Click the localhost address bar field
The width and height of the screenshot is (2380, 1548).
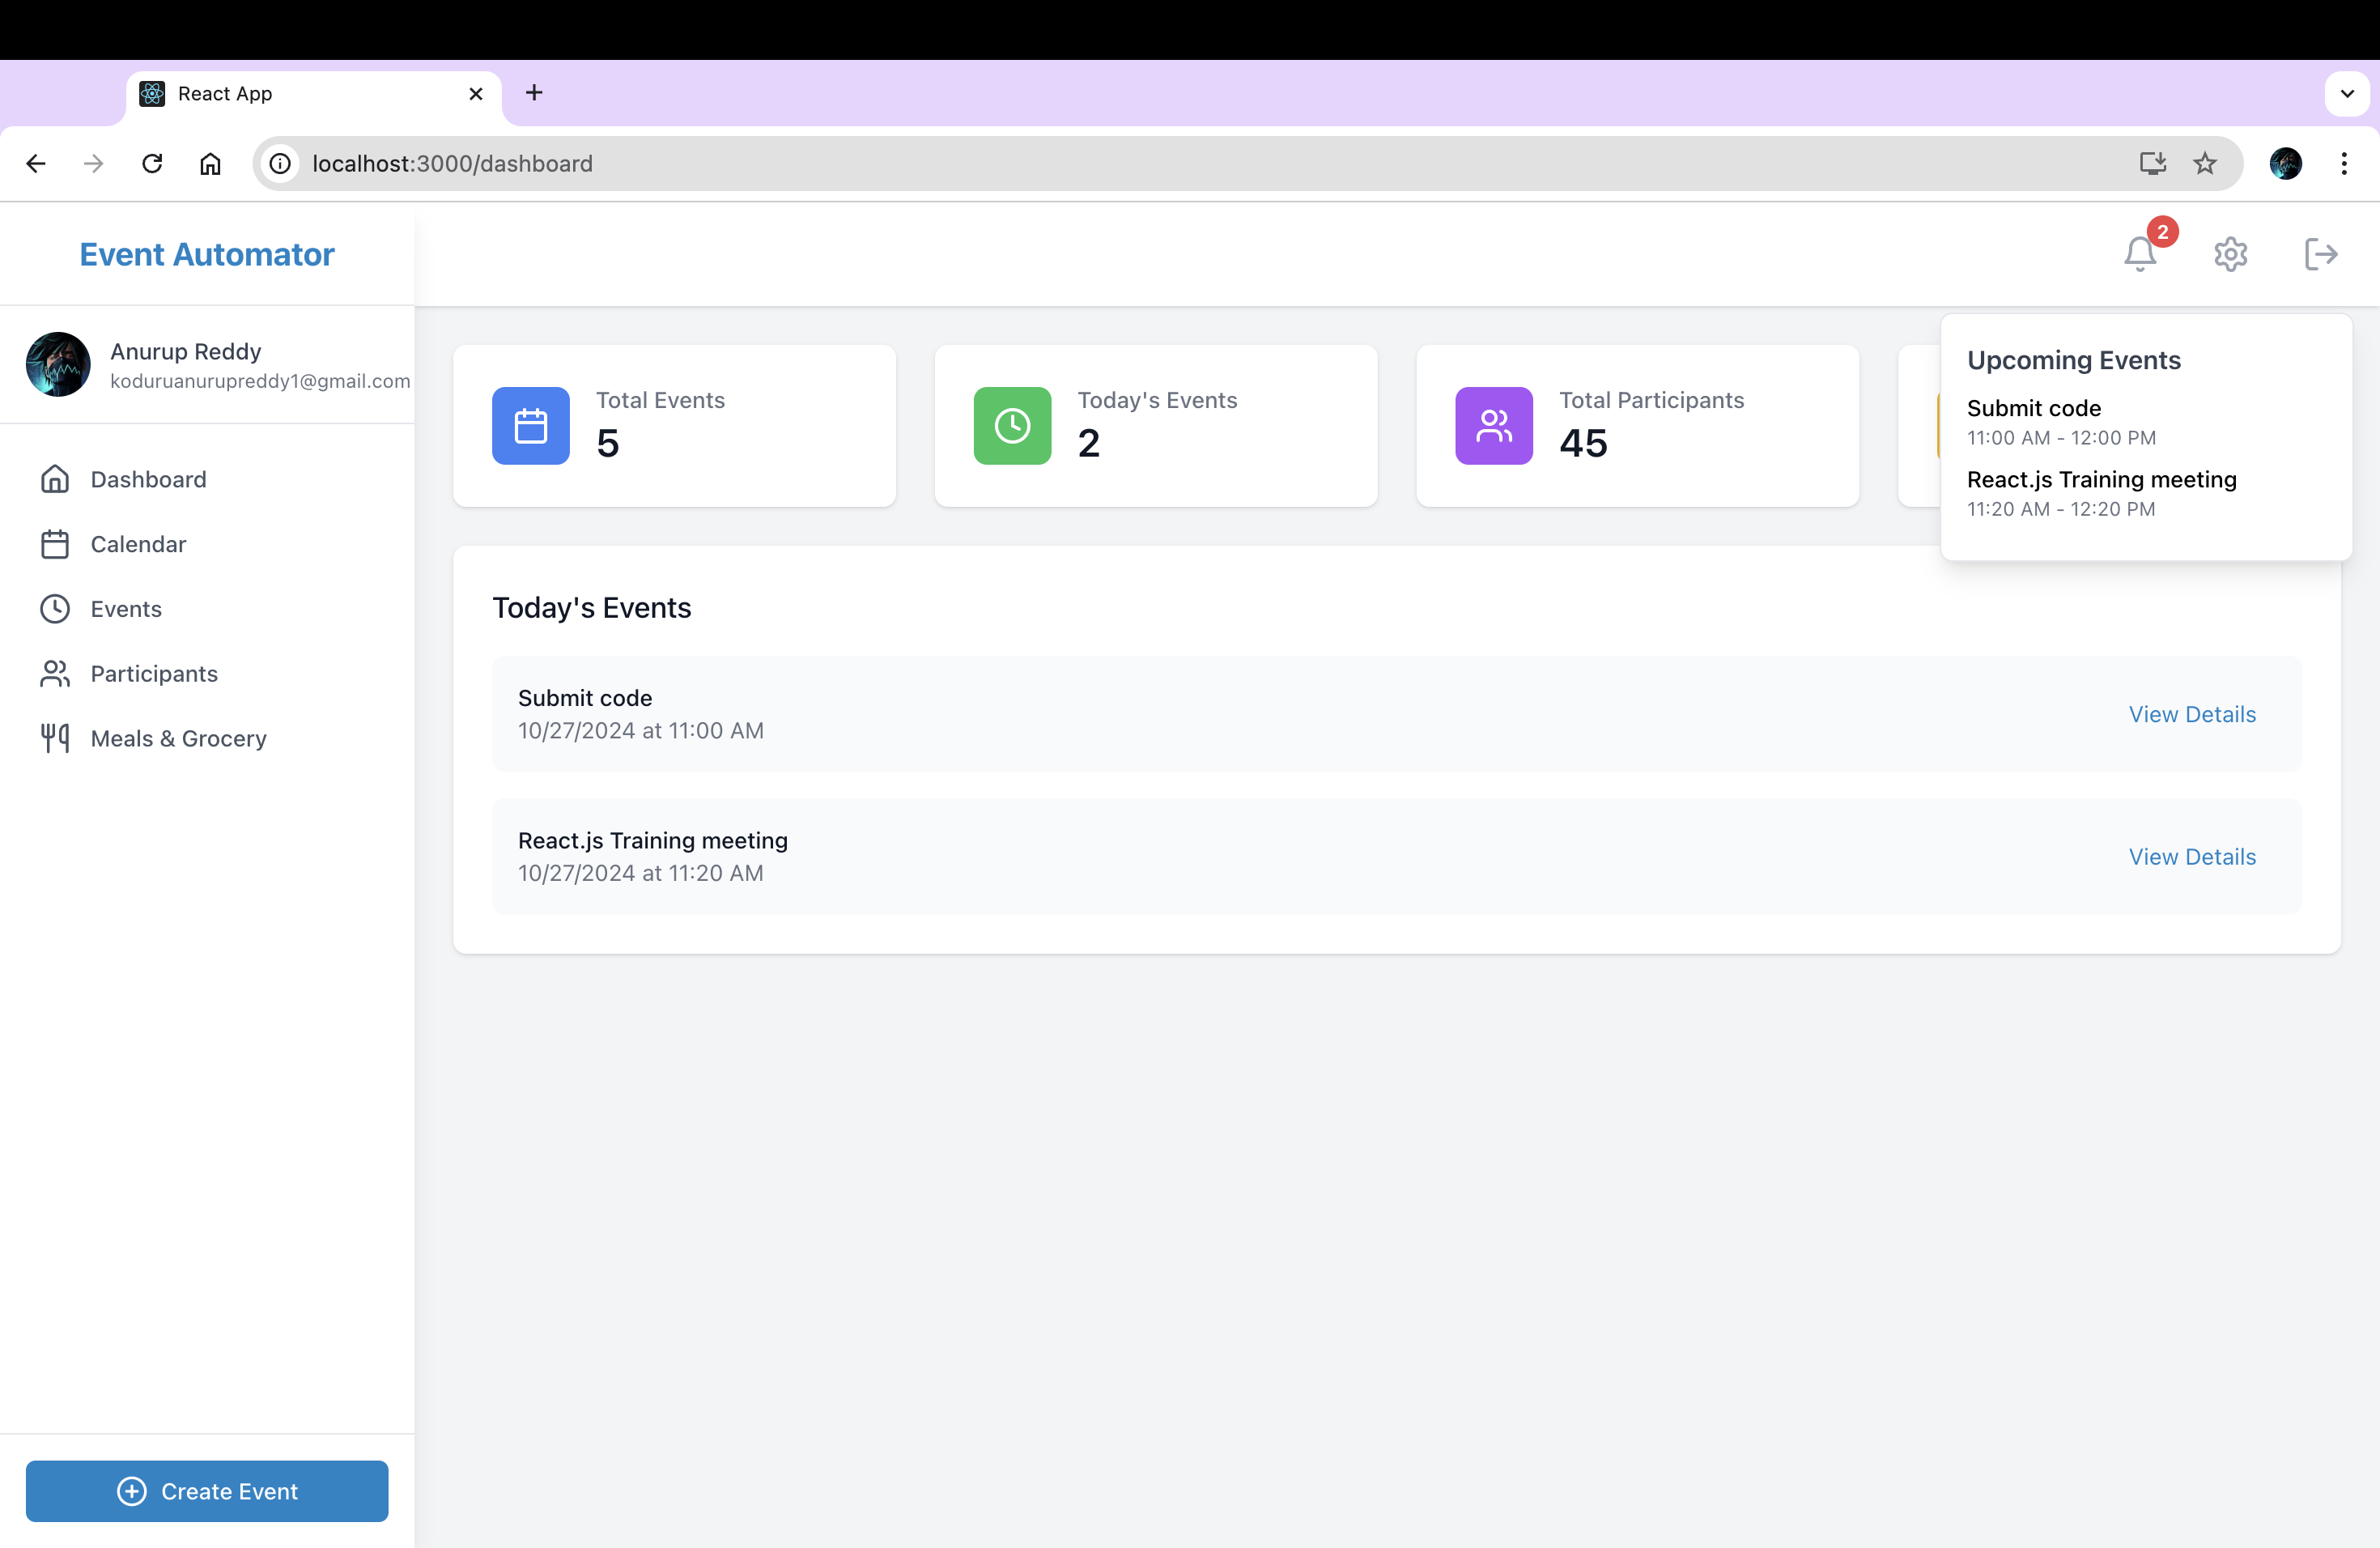(1200, 163)
